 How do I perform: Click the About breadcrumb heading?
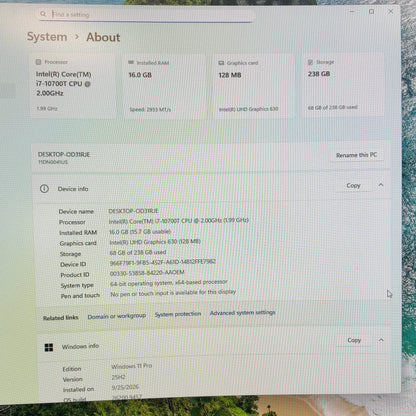tap(103, 37)
